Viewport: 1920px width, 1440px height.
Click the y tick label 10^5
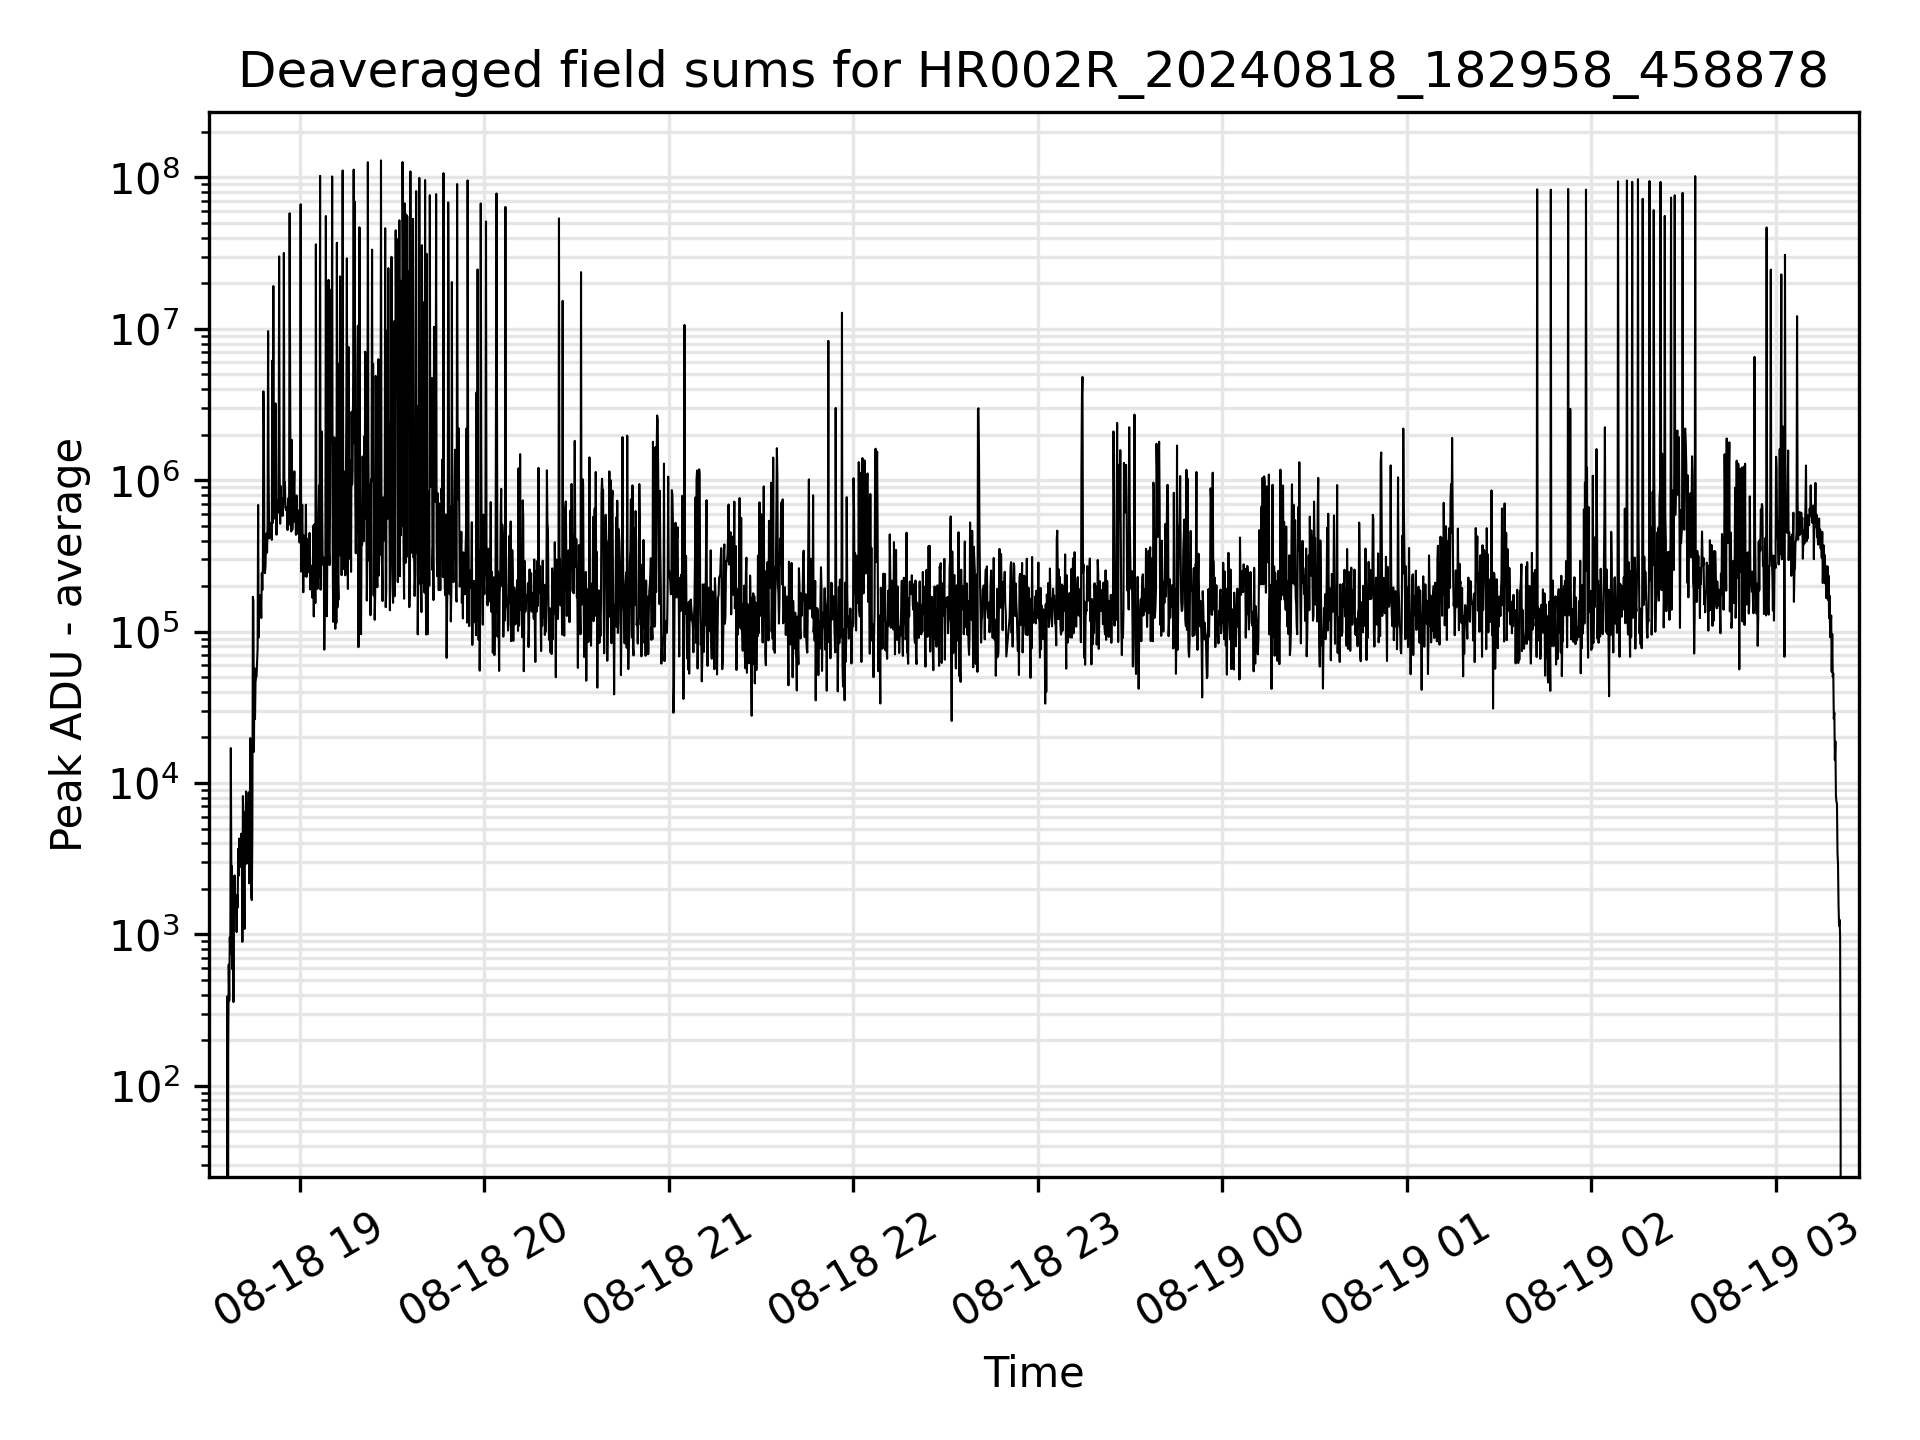tap(145, 632)
